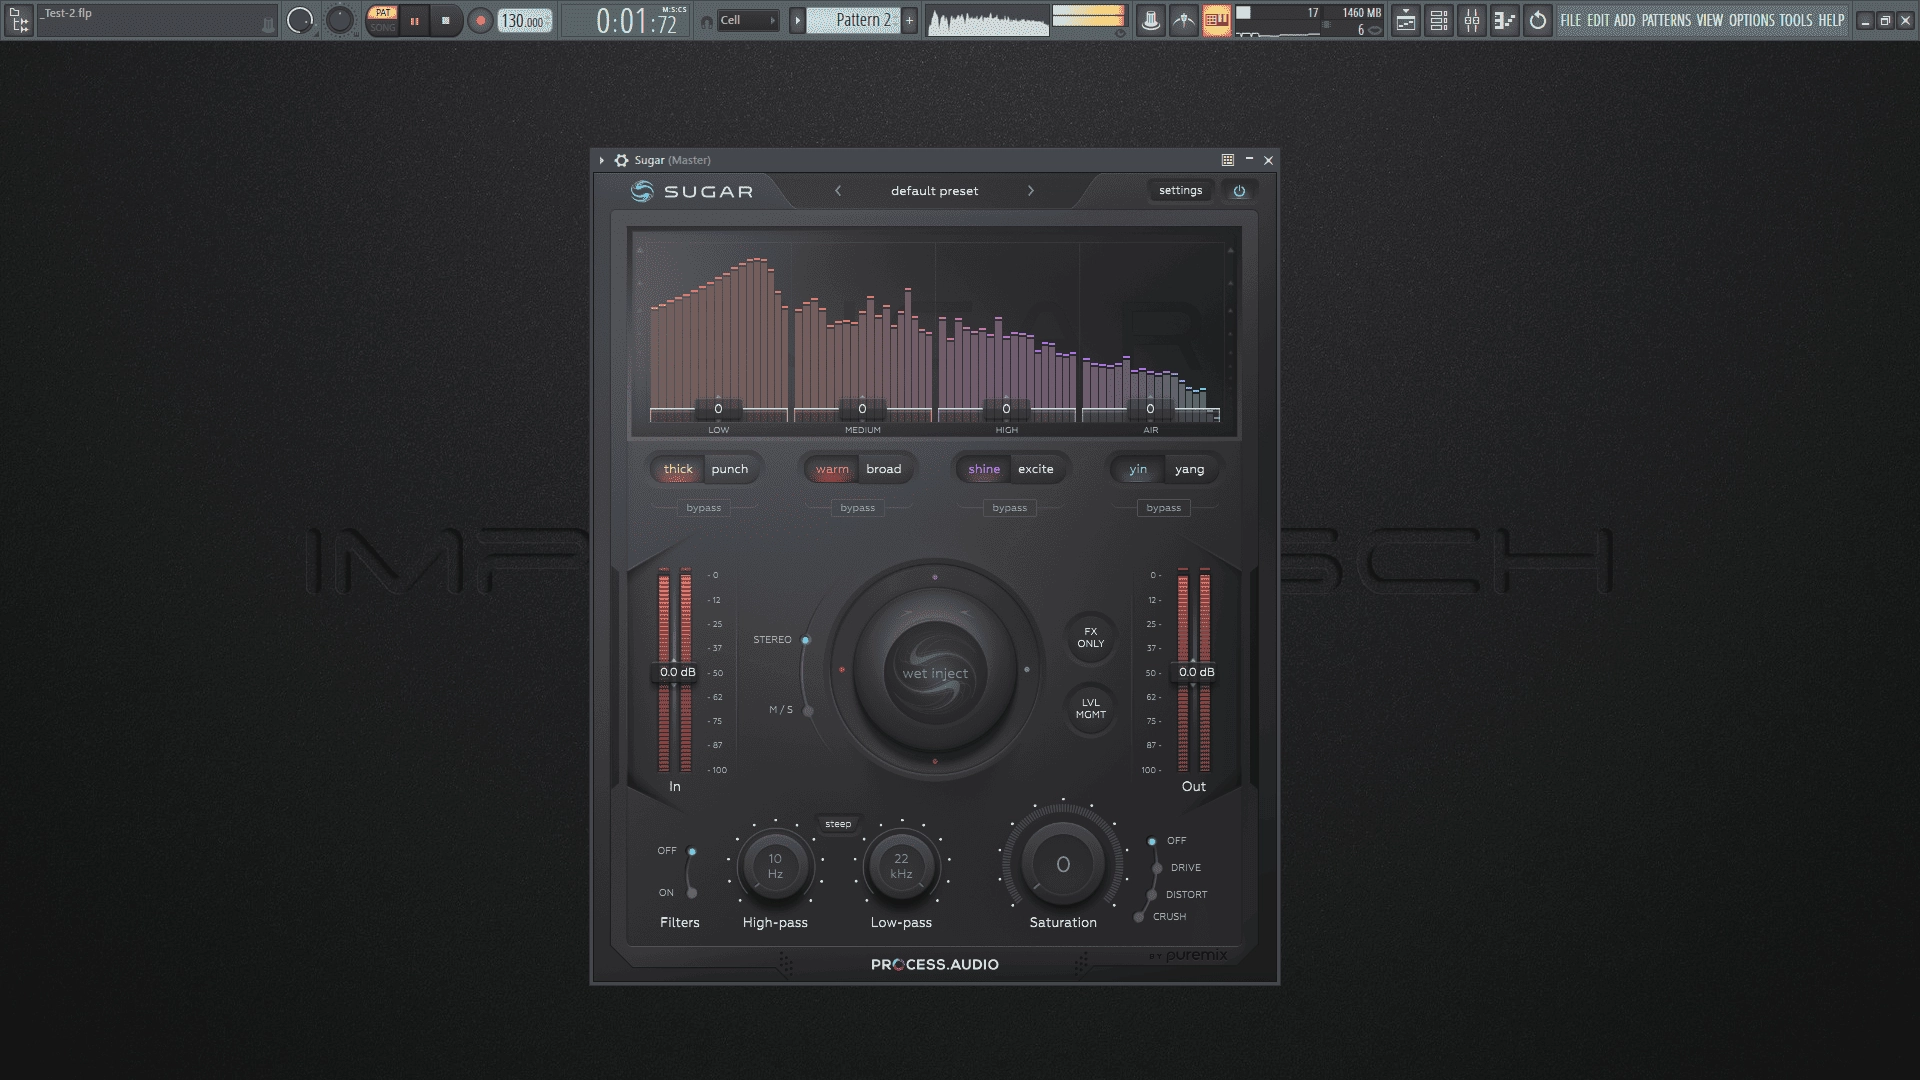Stop playback in the transport bar

tap(446, 20)
